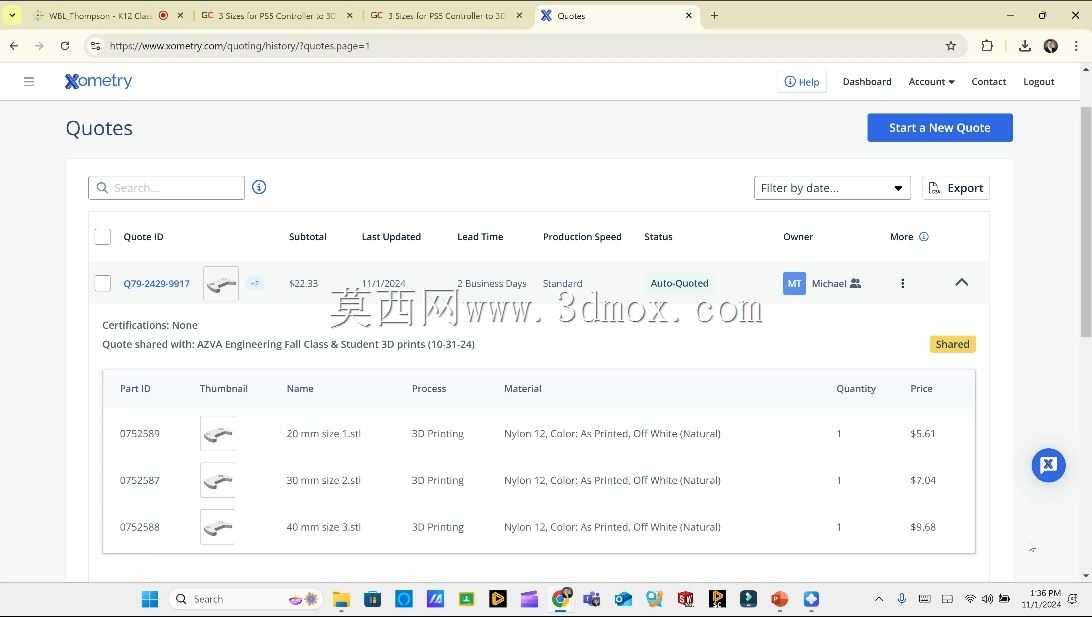Viewport: 1092px width, 617px height.
Task: Go back in browser history
Action: (14, 46)
